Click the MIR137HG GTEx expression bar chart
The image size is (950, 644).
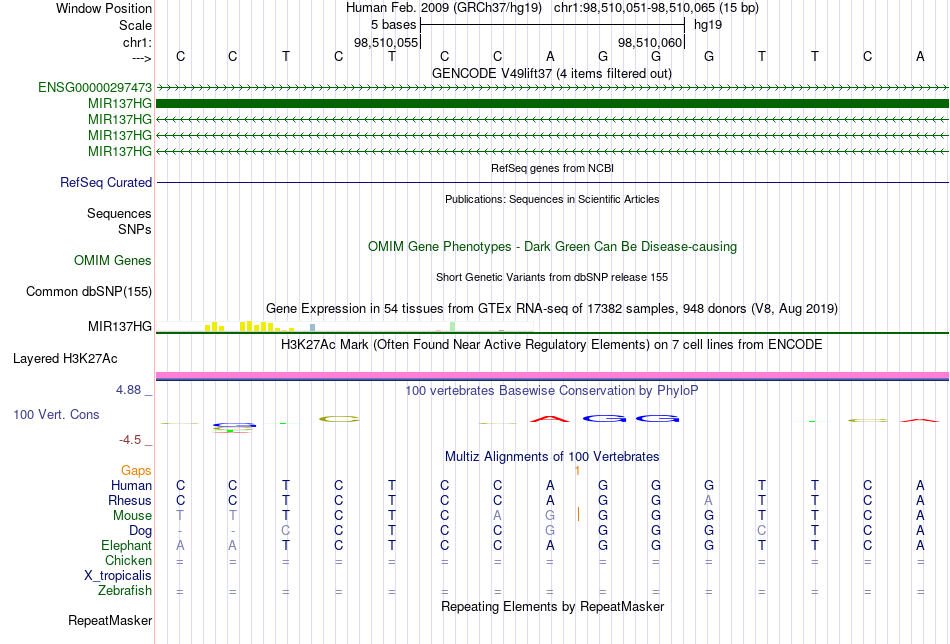344,327
